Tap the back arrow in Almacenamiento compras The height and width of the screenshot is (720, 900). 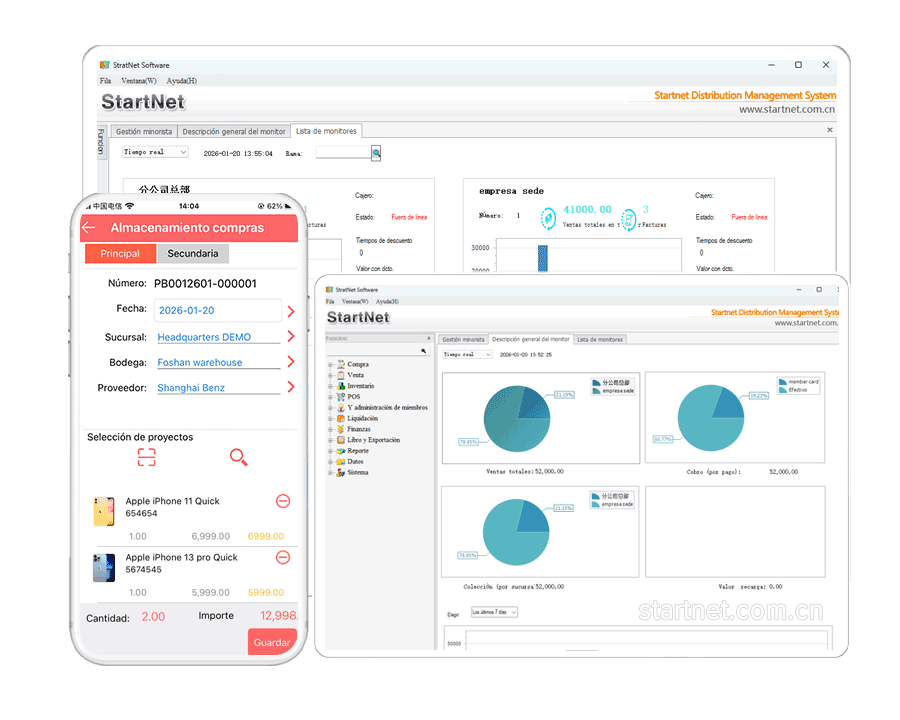click(89, 228)
